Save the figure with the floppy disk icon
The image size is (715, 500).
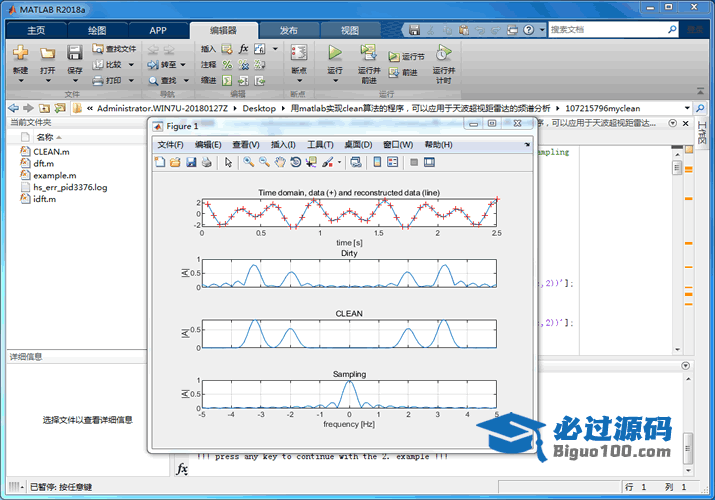[x=191, y=162]
